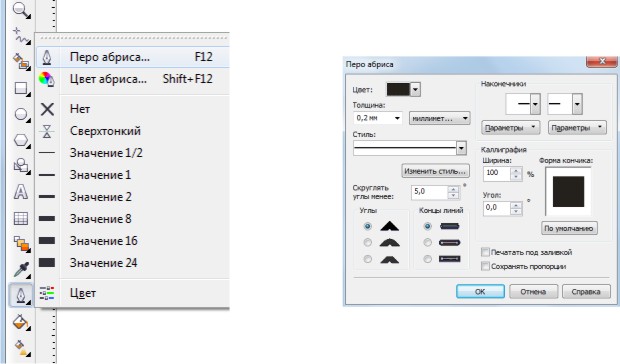Enable the 'Сохранять пропорции' checkbox
Screen dimensions: 620x364
coord(485,266)
